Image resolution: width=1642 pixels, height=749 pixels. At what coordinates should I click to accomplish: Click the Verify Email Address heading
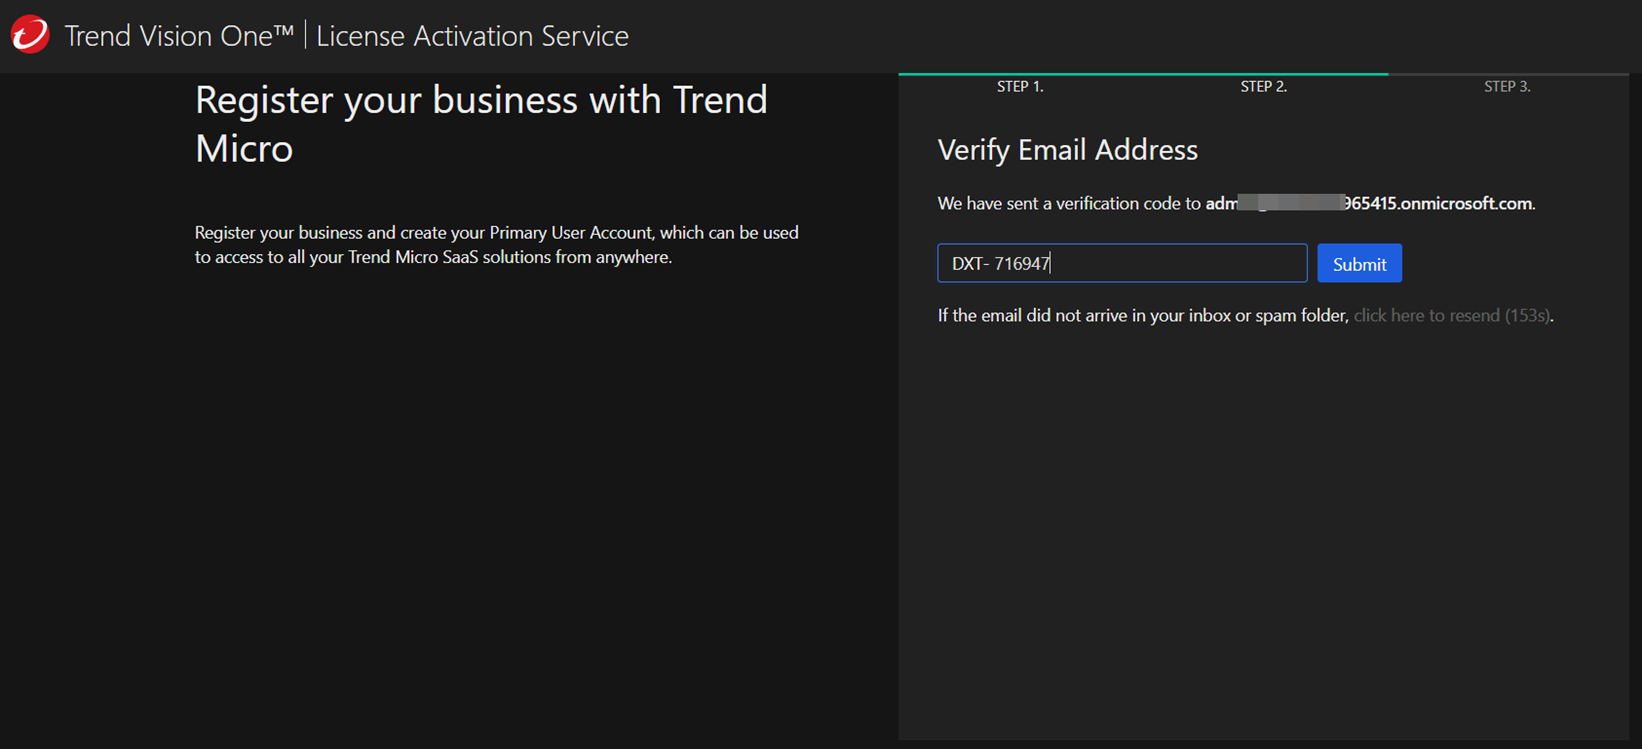[x=1067, y=150]
